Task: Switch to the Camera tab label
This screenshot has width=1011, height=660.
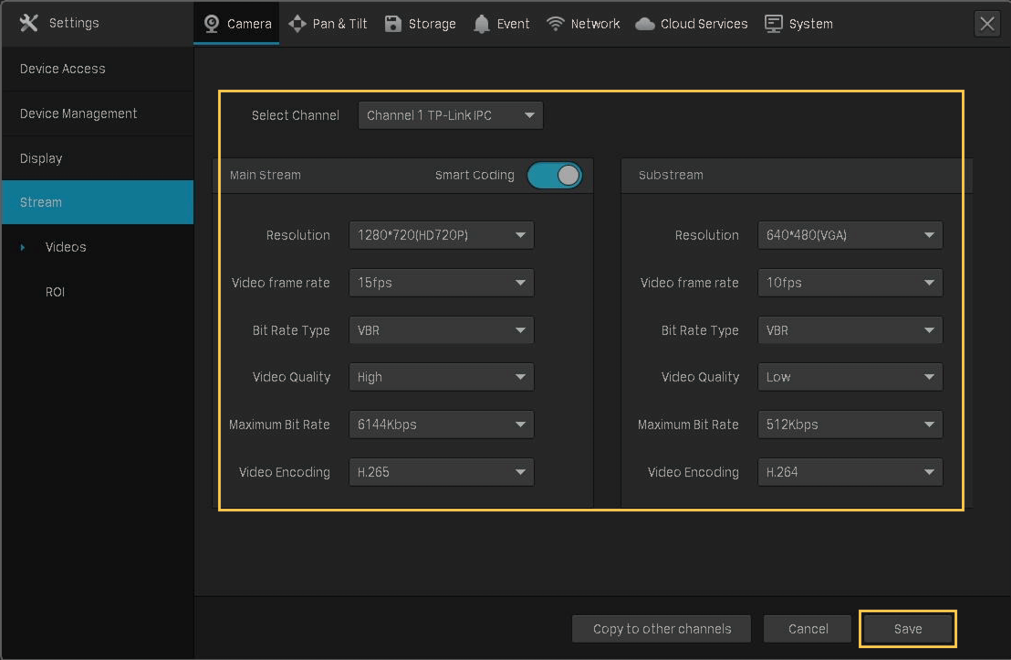Action: click(x=249, y=24)
